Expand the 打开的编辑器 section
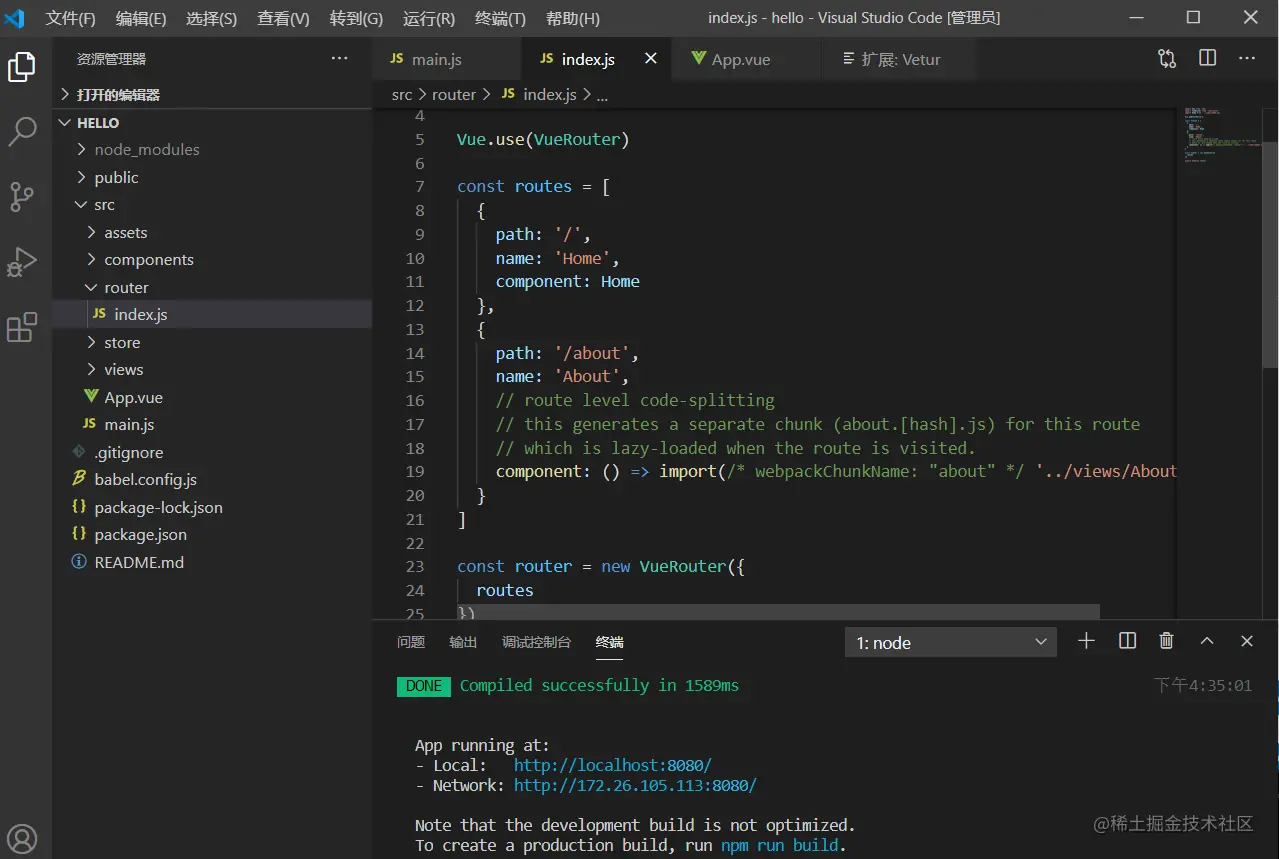1279x859 pixels. 212,95
